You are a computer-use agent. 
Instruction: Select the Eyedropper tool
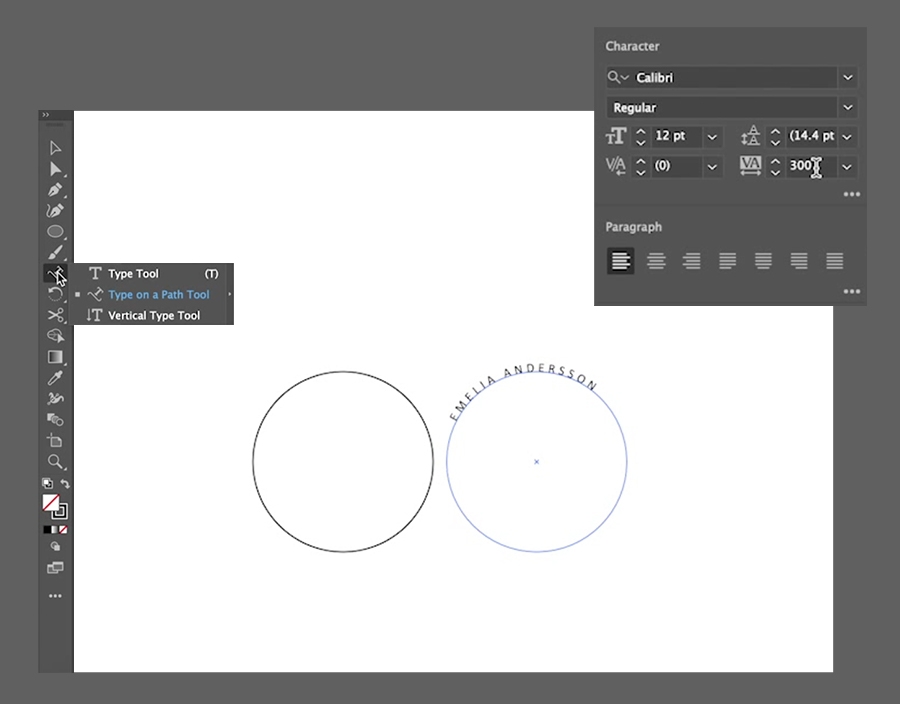tap(55, 378)
